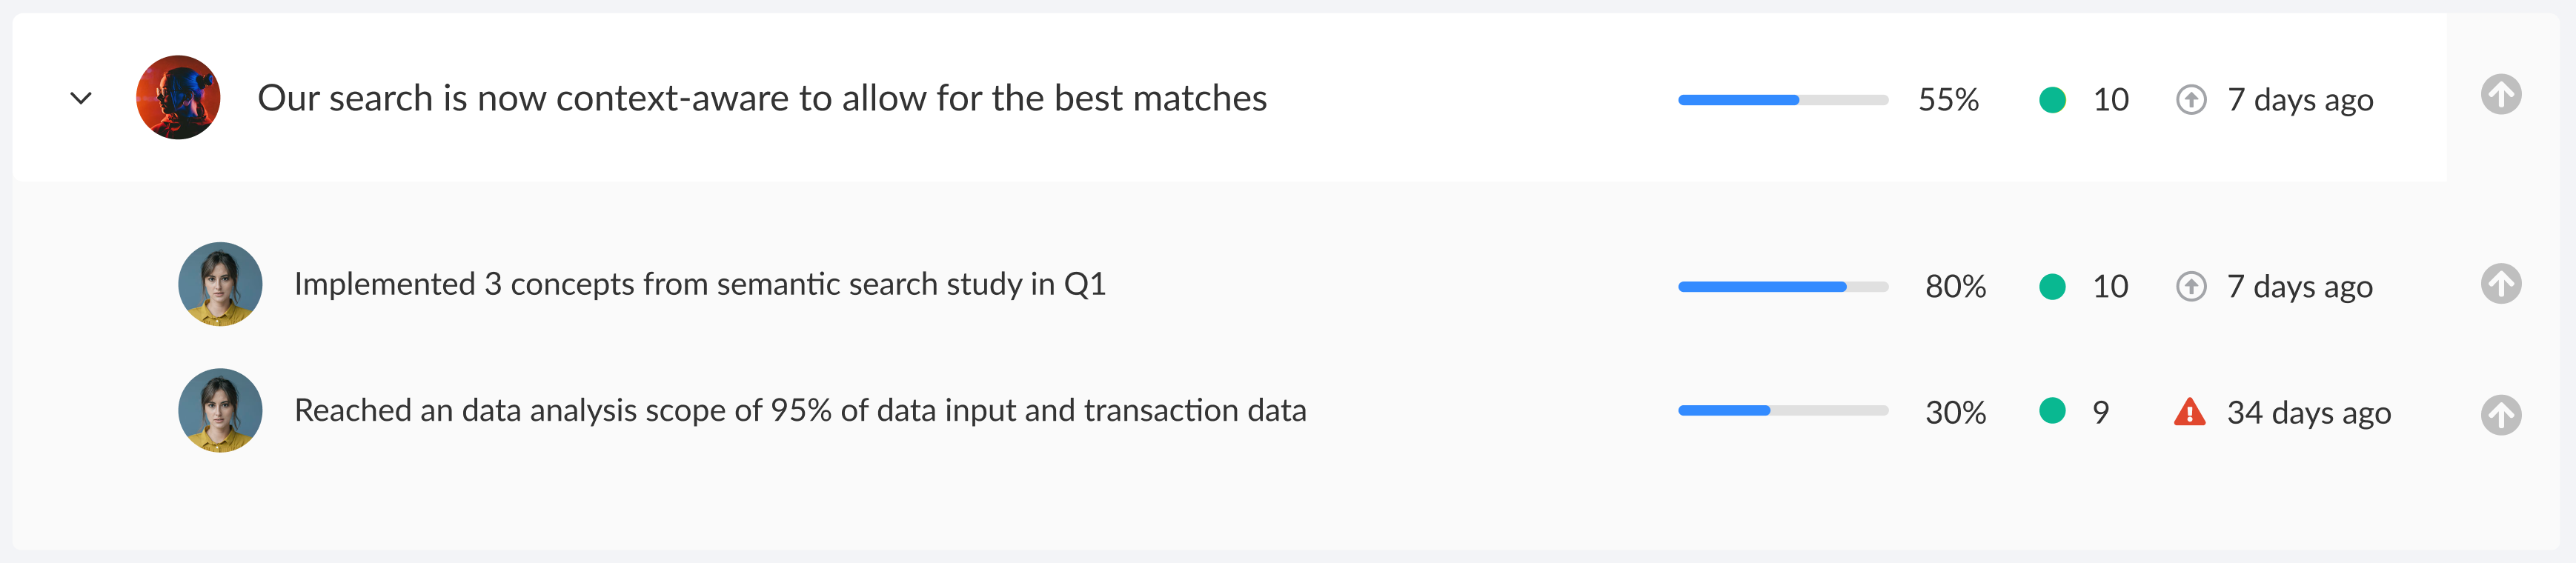
Task: Open the objective titled 'Our search is now context-aware'
Action: coord(762,99)
